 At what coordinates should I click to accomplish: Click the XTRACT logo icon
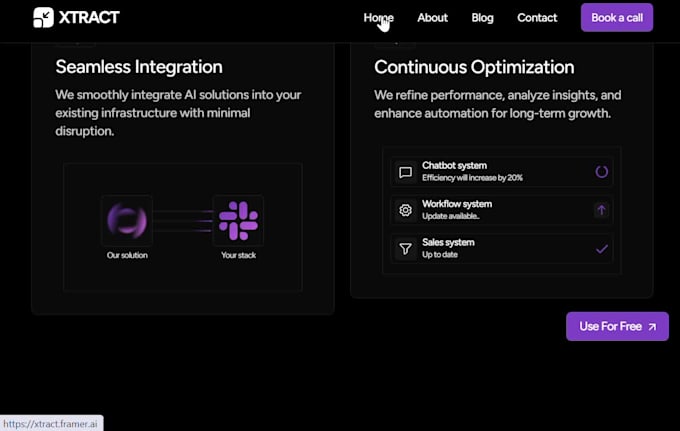[x=43, y=17]
